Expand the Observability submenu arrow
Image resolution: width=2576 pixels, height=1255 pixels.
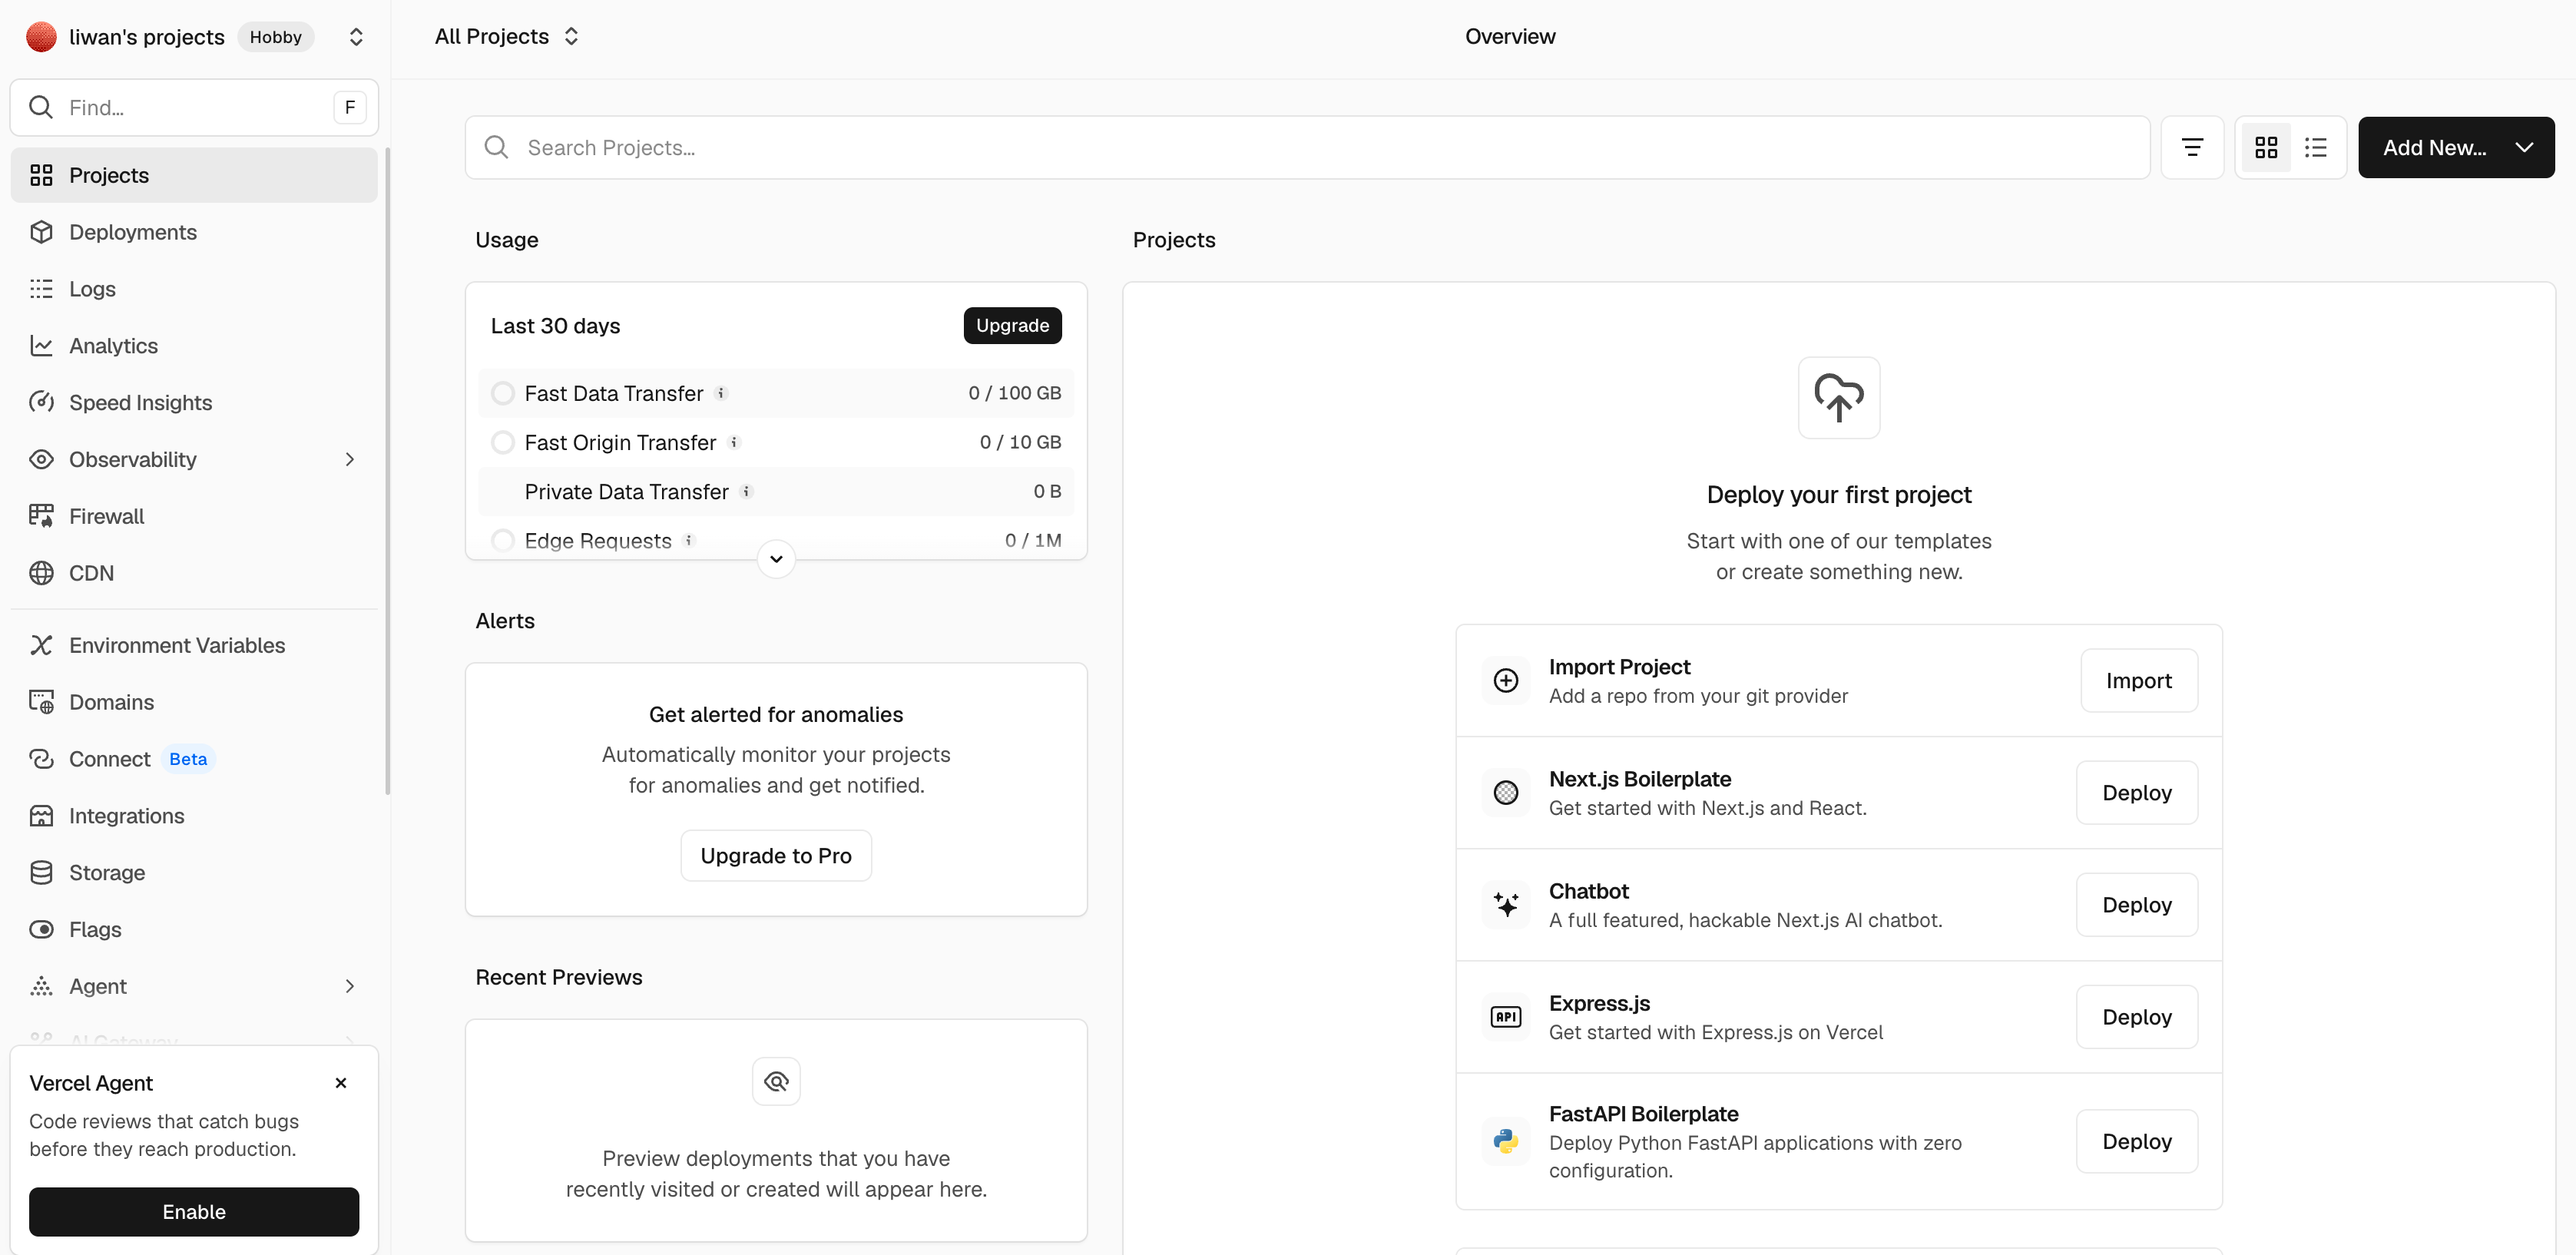tap(350, 459)
